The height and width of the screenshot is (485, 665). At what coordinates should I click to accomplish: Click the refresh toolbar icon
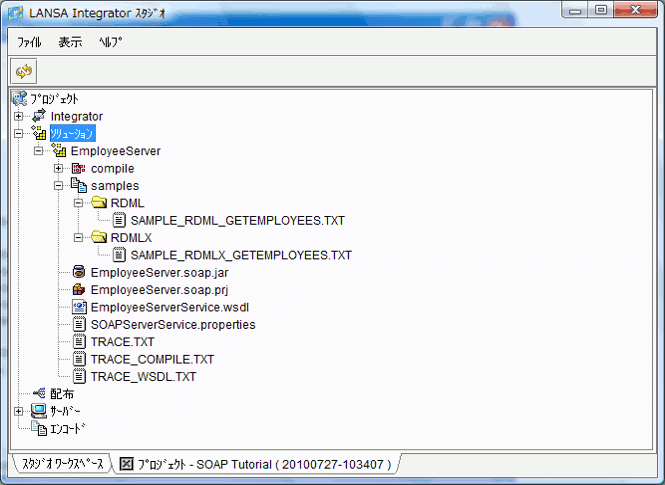24,71
